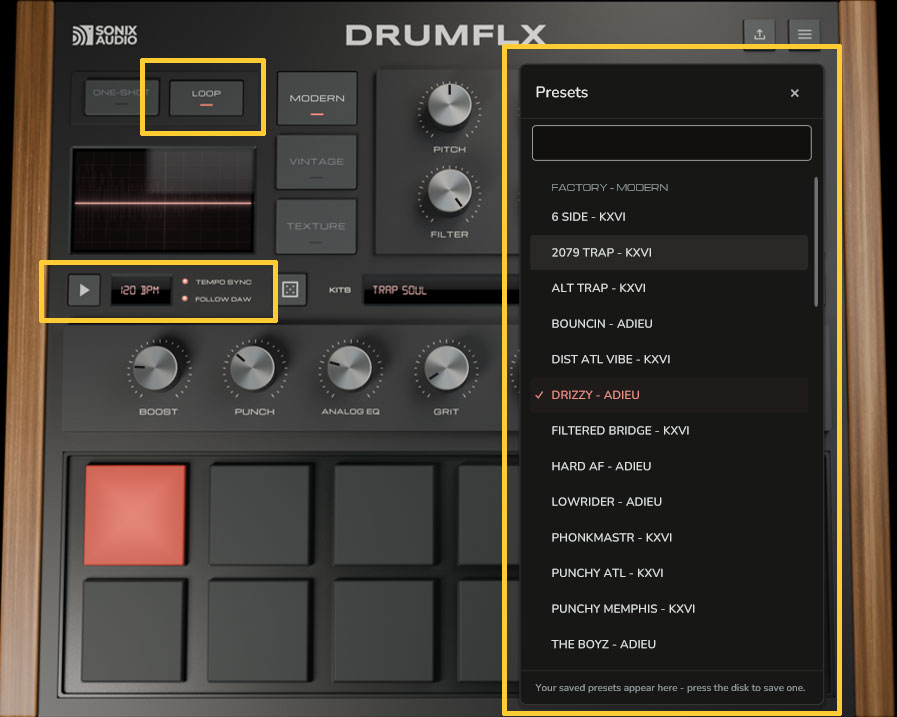Toggle Tempo Sync
The width and height of the screenshot is (897, 717).
[x=217, y=282]
